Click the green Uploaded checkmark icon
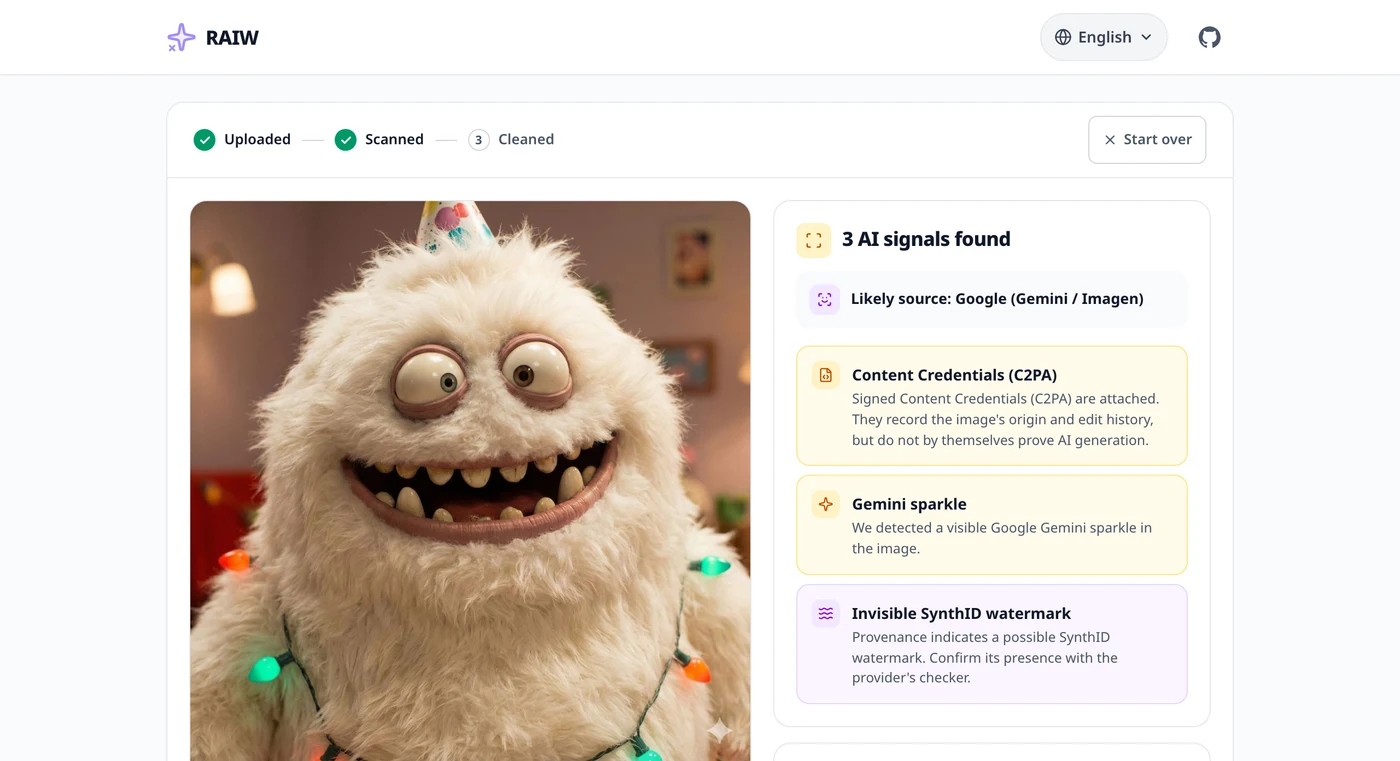The width and height of the screenshot is (1400, 761). [x=204, y=140]
